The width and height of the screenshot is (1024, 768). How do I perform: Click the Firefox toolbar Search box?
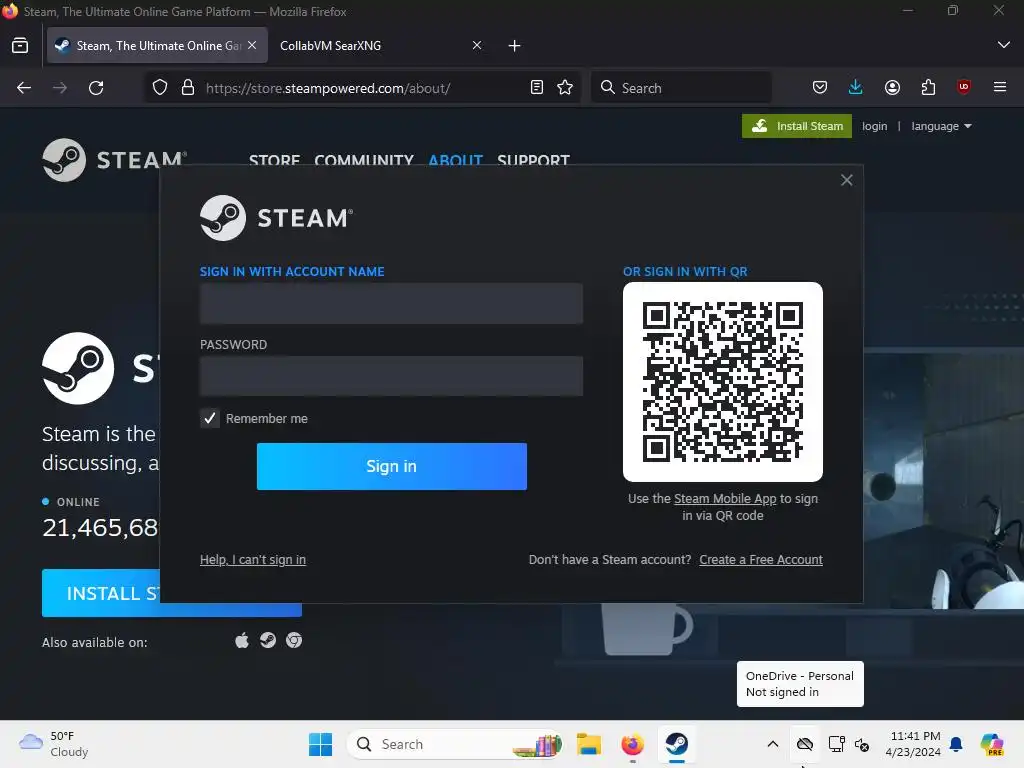click(681, 88)
